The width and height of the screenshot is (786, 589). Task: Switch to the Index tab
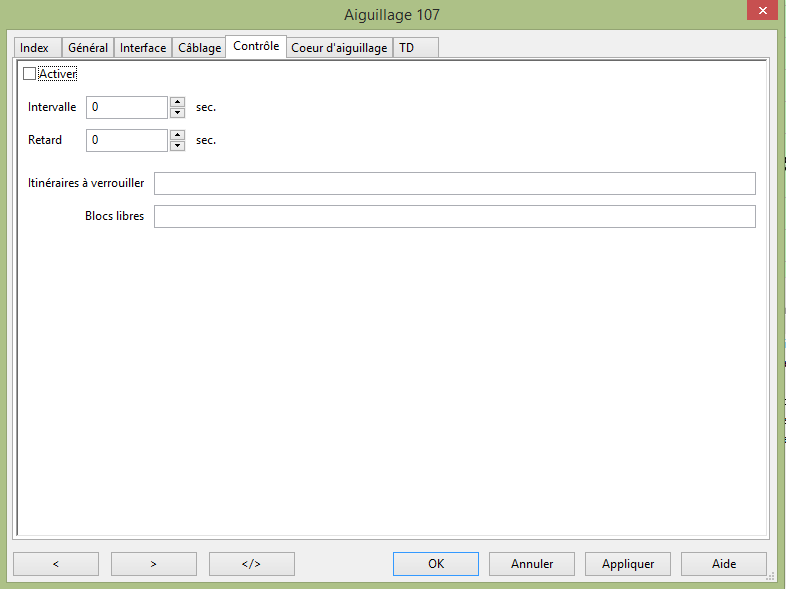pos(35,48)
